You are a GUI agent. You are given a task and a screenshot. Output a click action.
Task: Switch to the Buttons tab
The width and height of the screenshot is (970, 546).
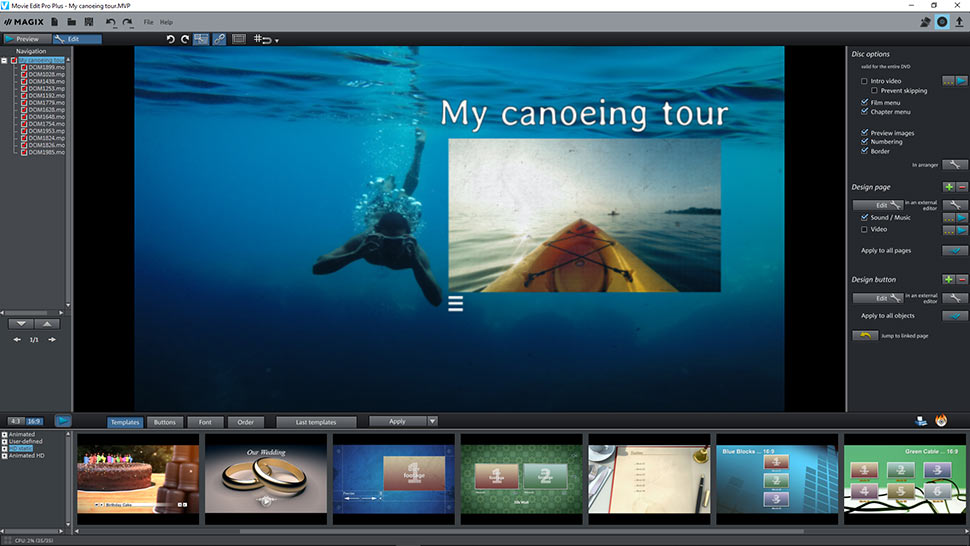[164, 422]
